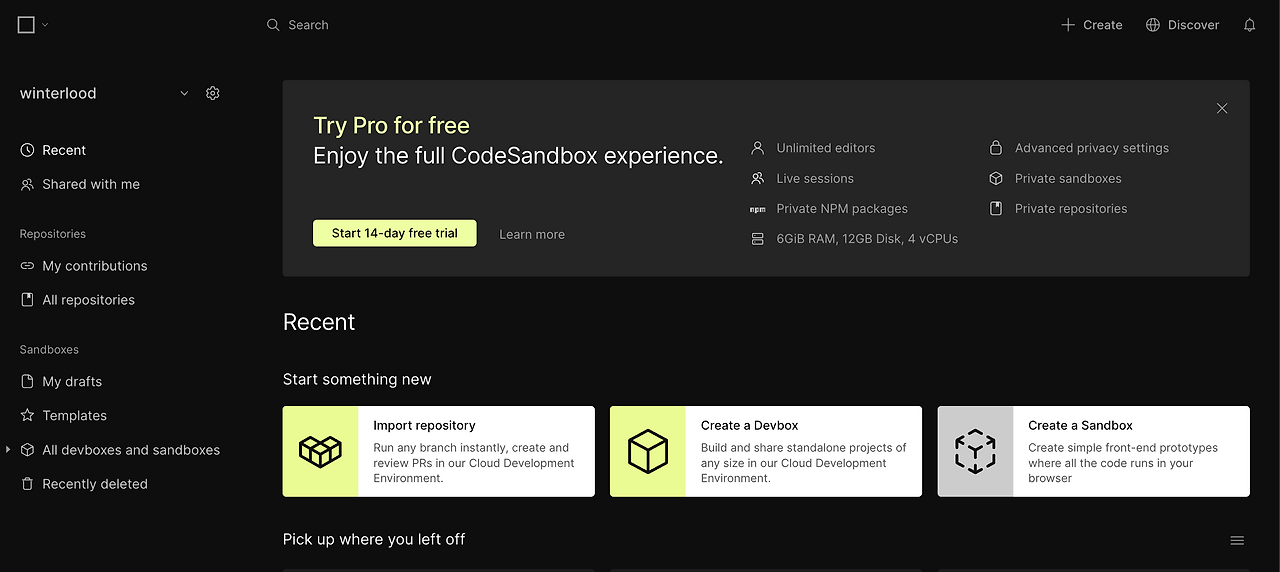Open the Create a Devbox card
The width and height of the screenshot is (1280, 572).
pyautogui.click(x=766, y=451)
